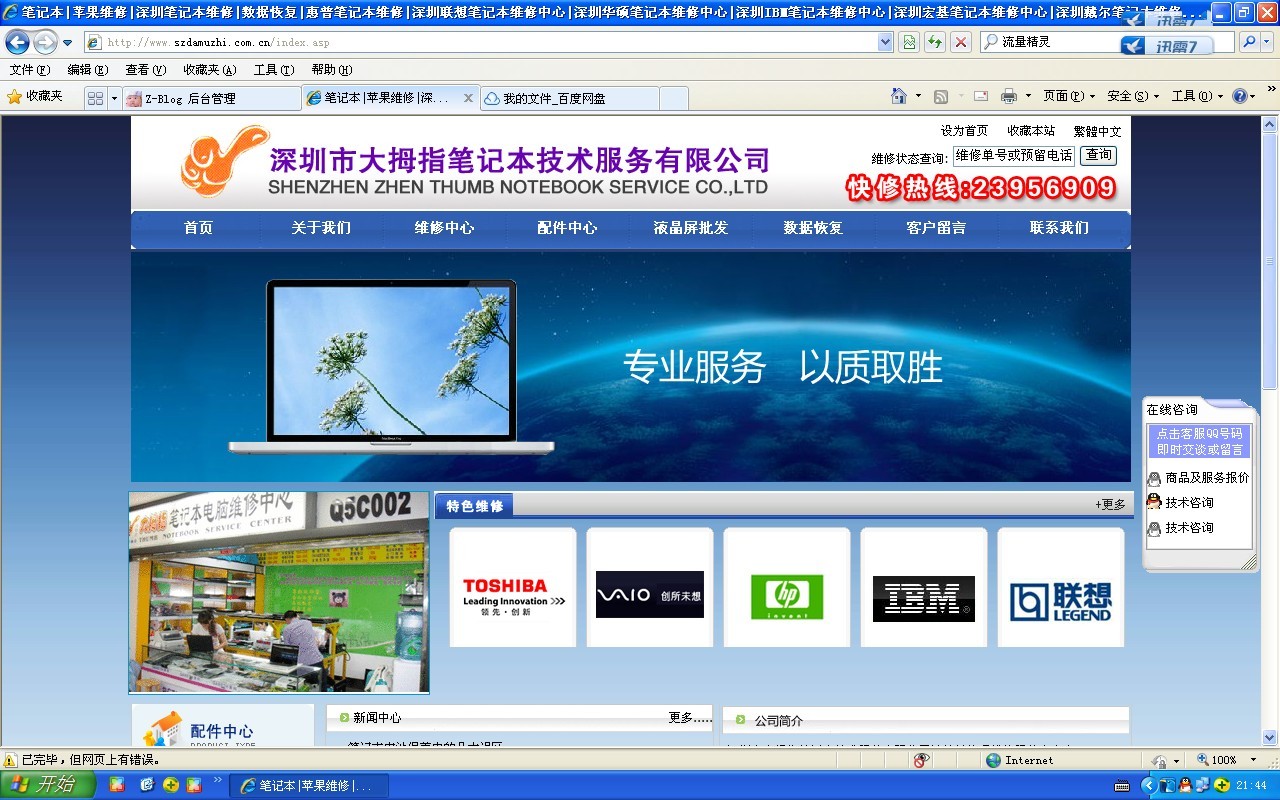Click the 收藏夹 favorites star button

click(x=35, y=97)
